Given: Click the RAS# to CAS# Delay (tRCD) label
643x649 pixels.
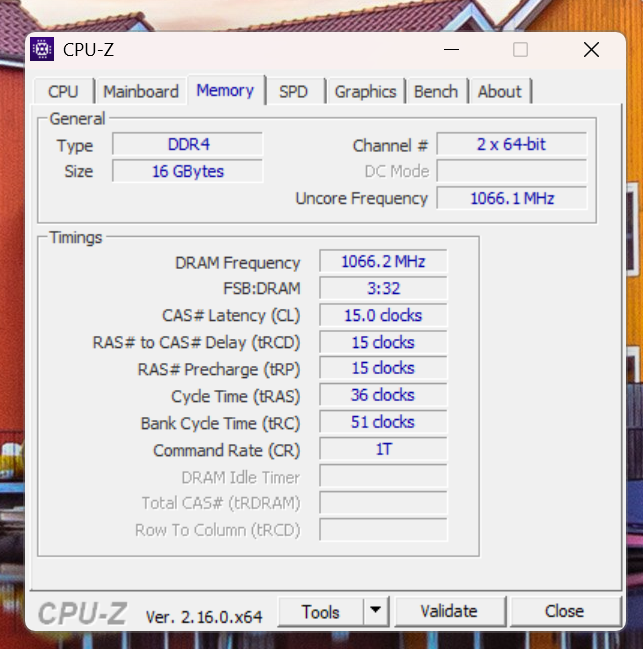Looking at the screenshot, I should coord(197,343).
